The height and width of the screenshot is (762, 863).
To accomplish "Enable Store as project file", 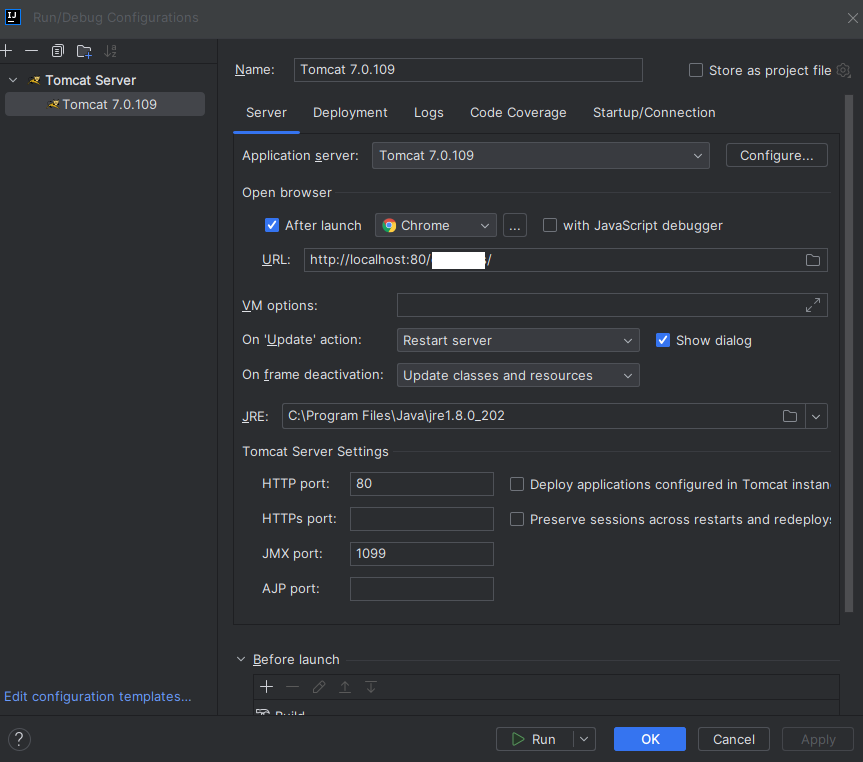I will [x=696, y=70].
